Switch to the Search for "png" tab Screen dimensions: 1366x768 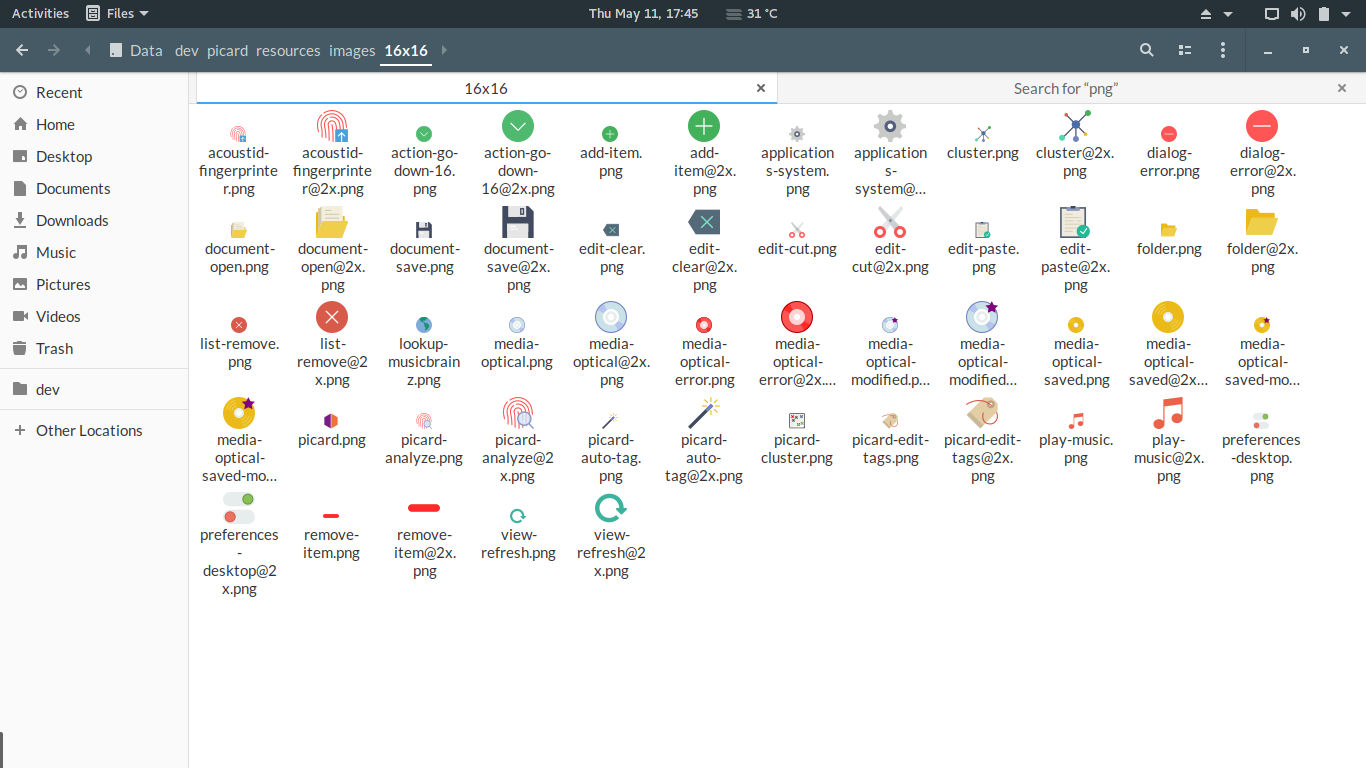(x=1065, y=89)
